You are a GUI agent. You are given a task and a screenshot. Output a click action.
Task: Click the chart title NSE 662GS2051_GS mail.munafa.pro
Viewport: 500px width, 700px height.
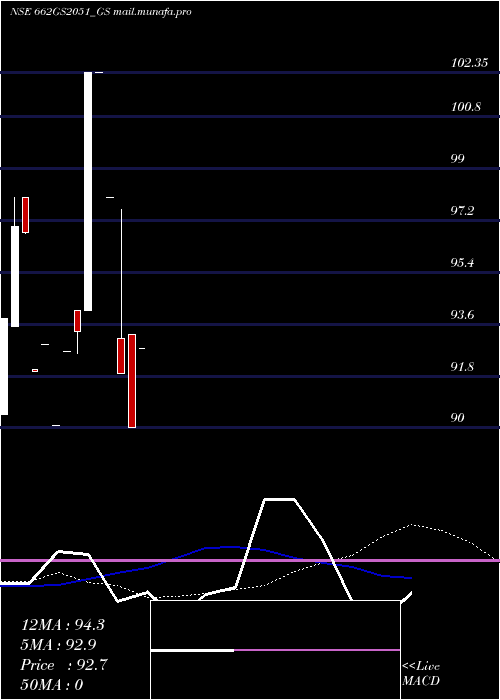101,12
